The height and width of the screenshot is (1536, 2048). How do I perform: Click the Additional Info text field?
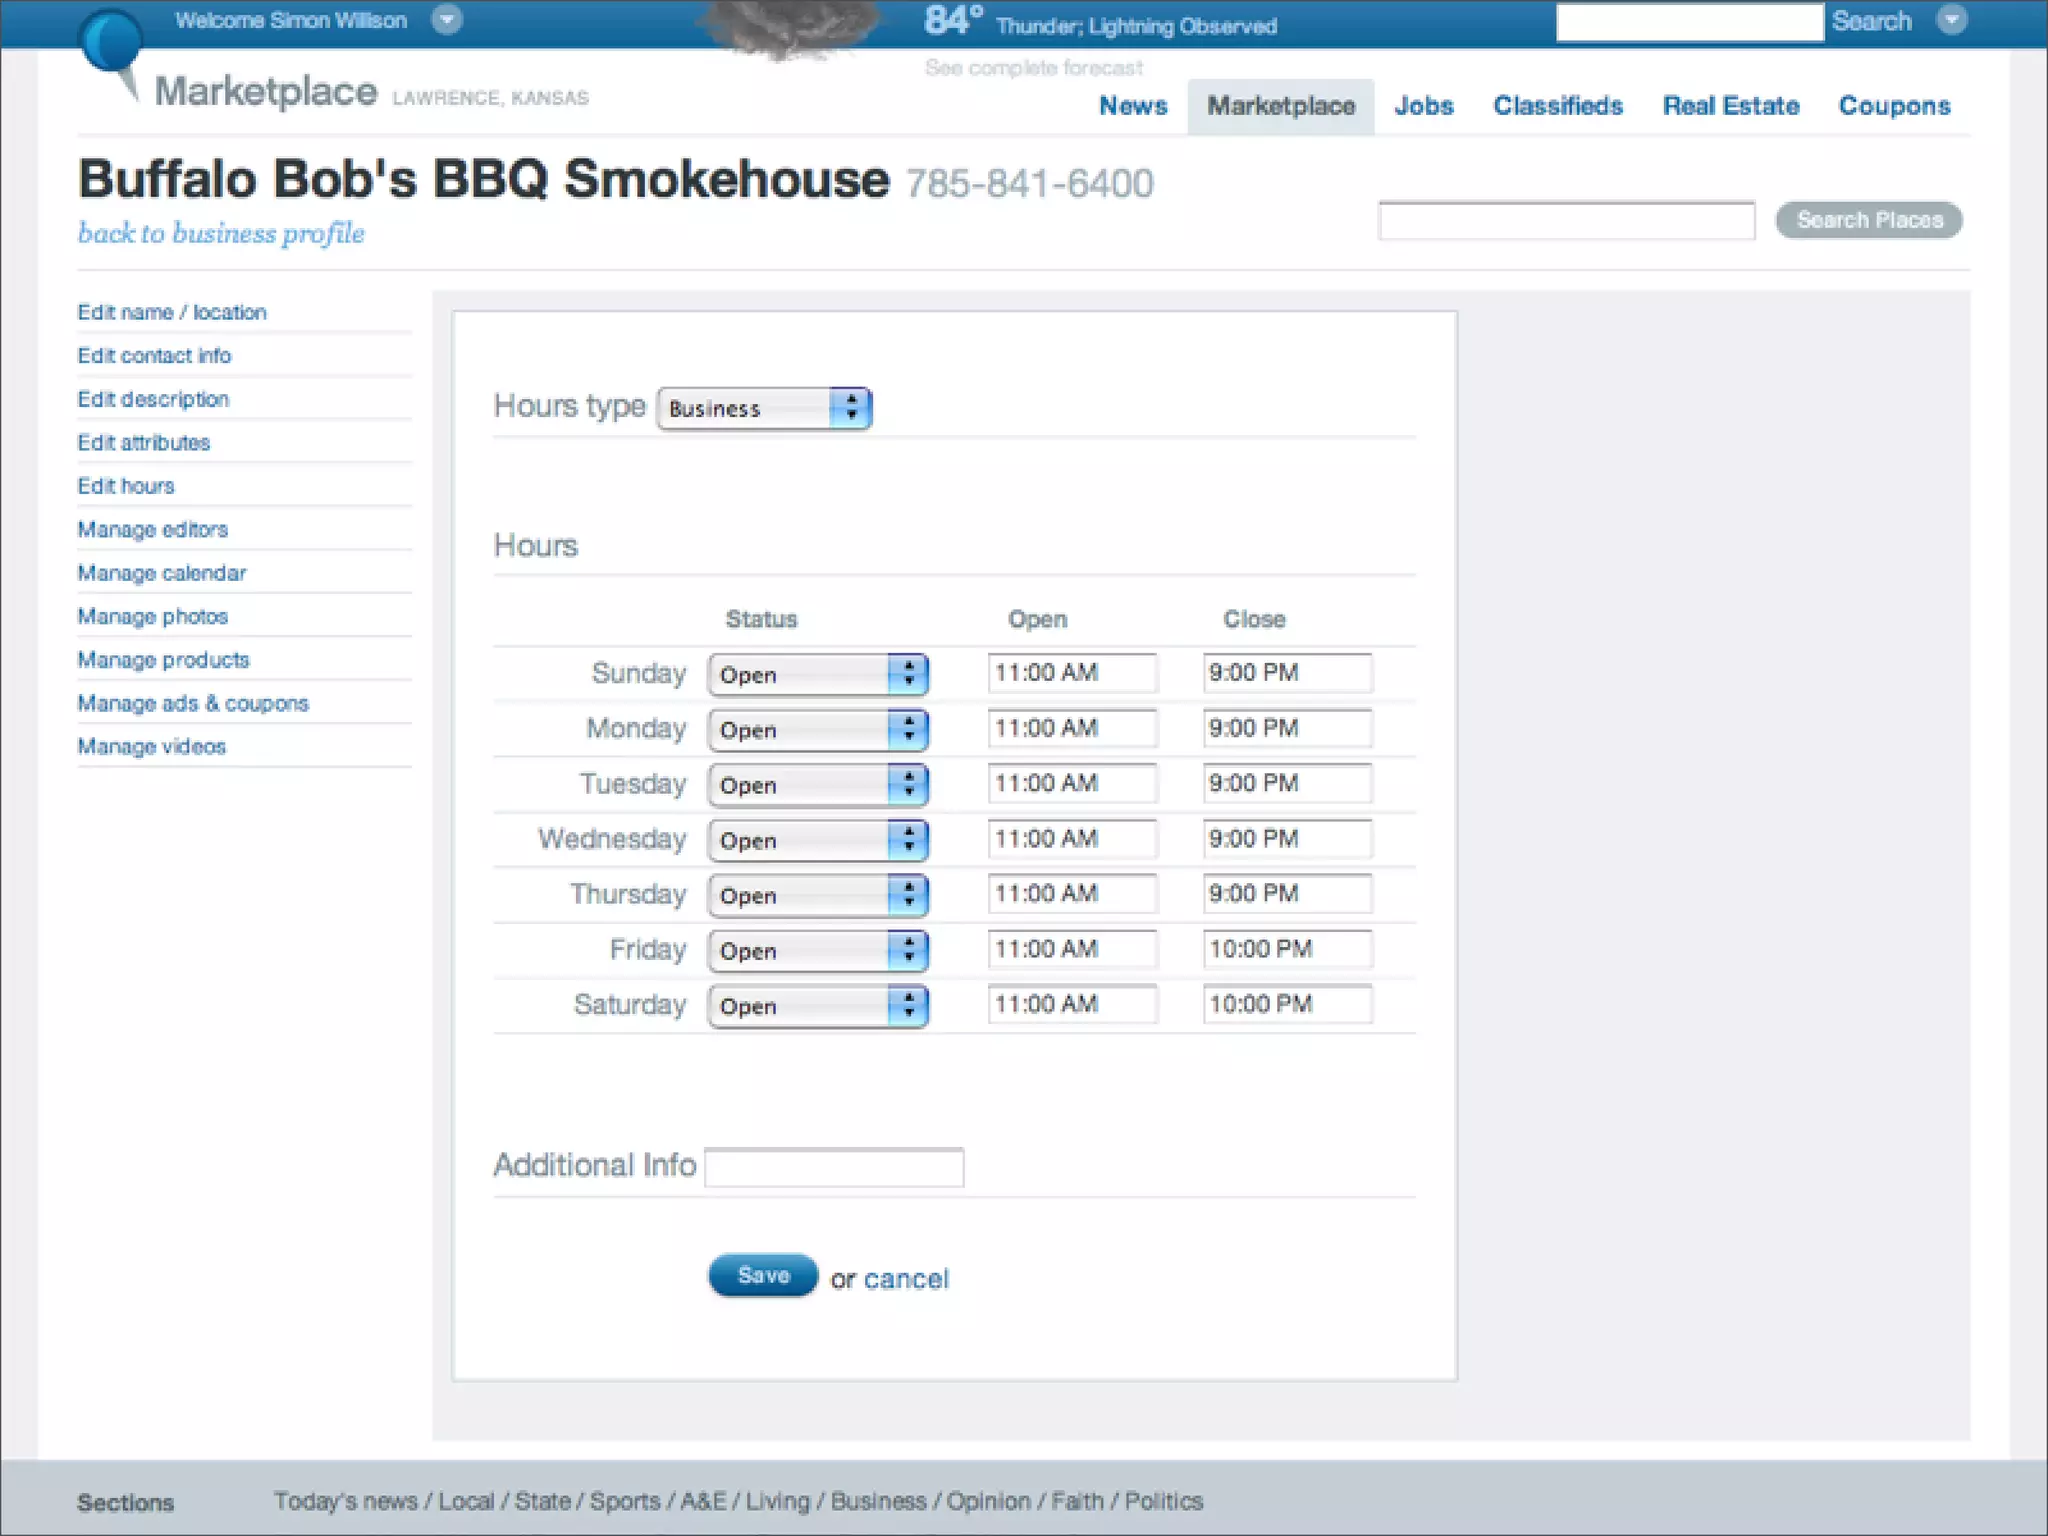834,1167
